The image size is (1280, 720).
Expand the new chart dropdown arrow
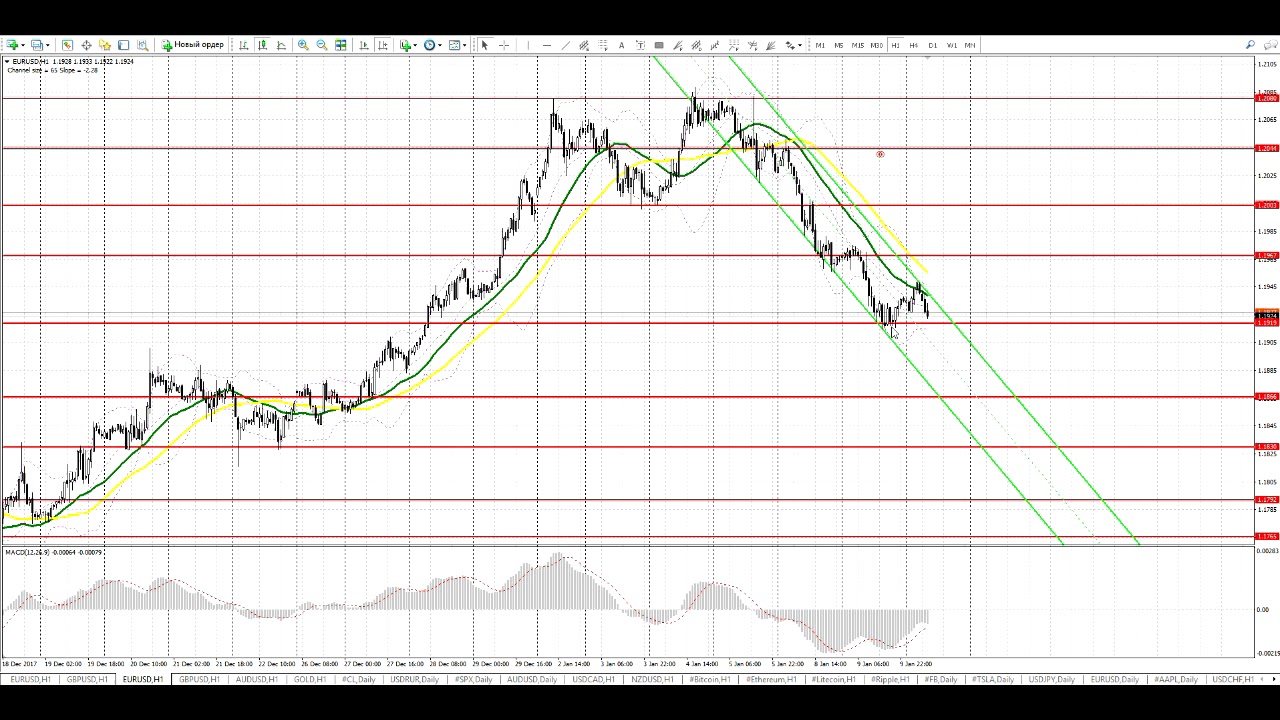tap(23, 45)
